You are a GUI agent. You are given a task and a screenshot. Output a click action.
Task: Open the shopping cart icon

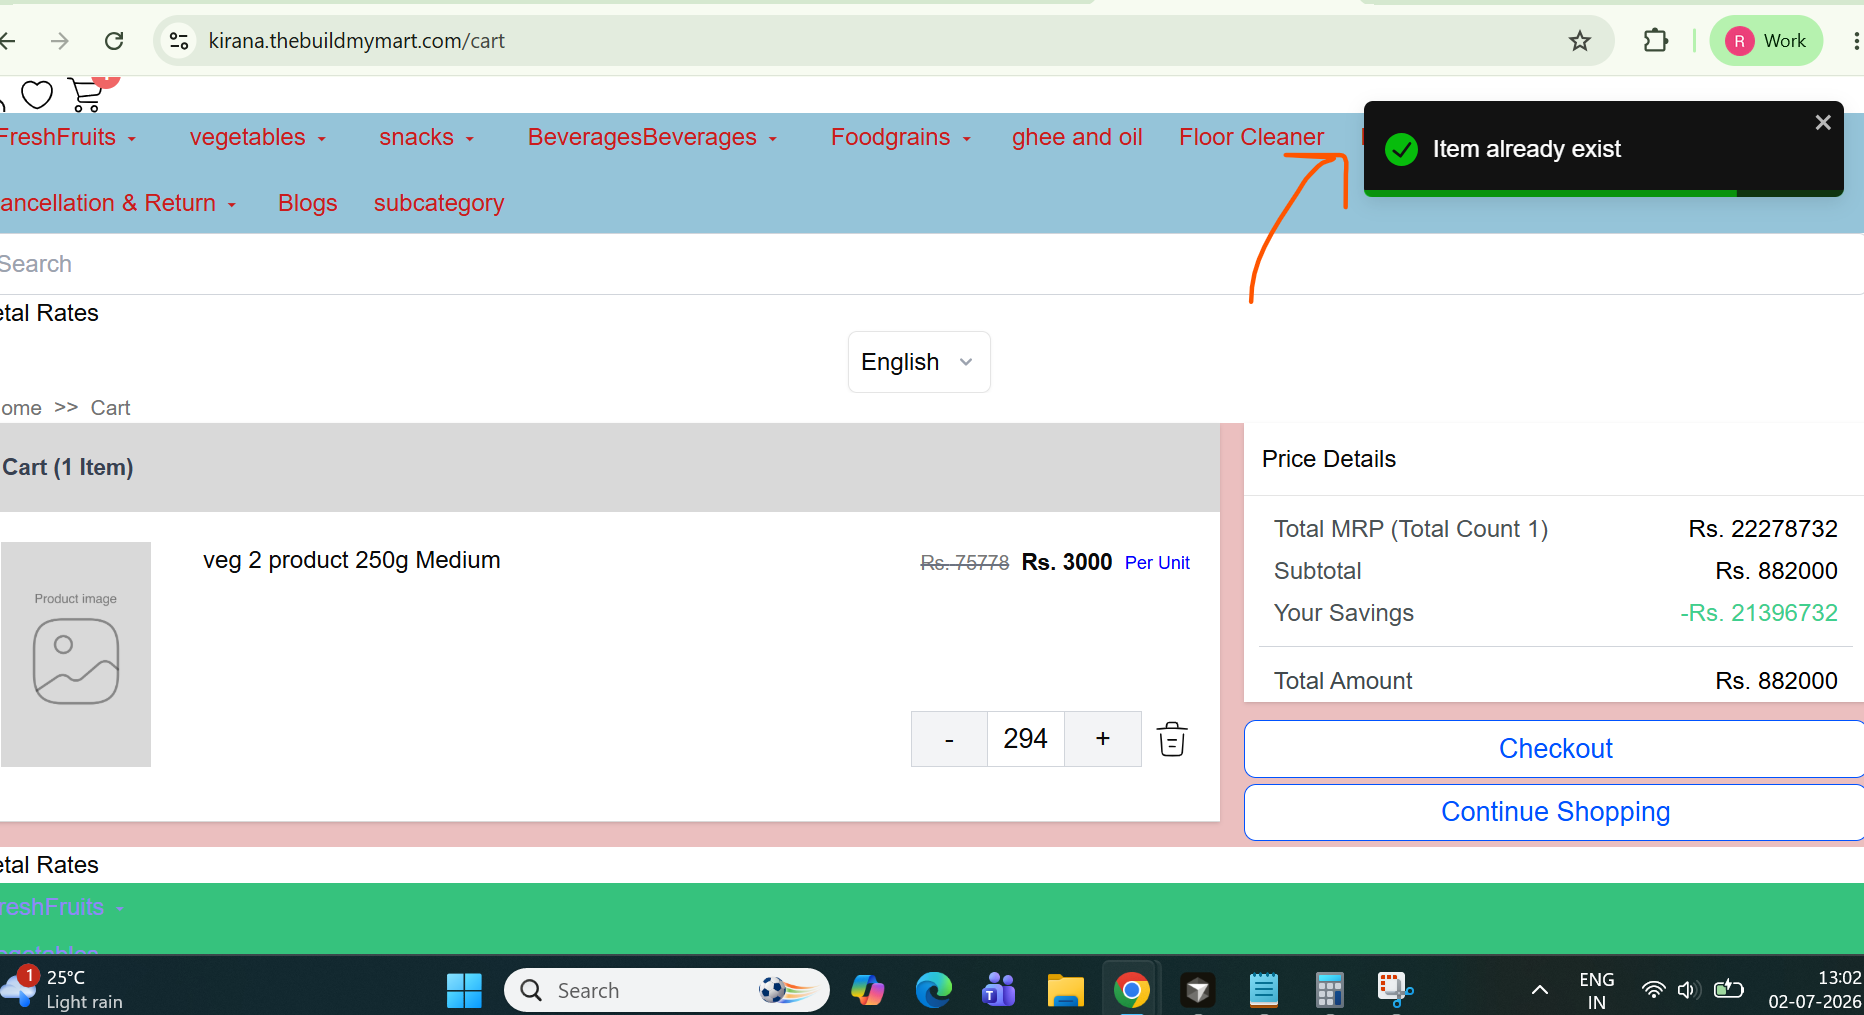[x=86, y=95]
